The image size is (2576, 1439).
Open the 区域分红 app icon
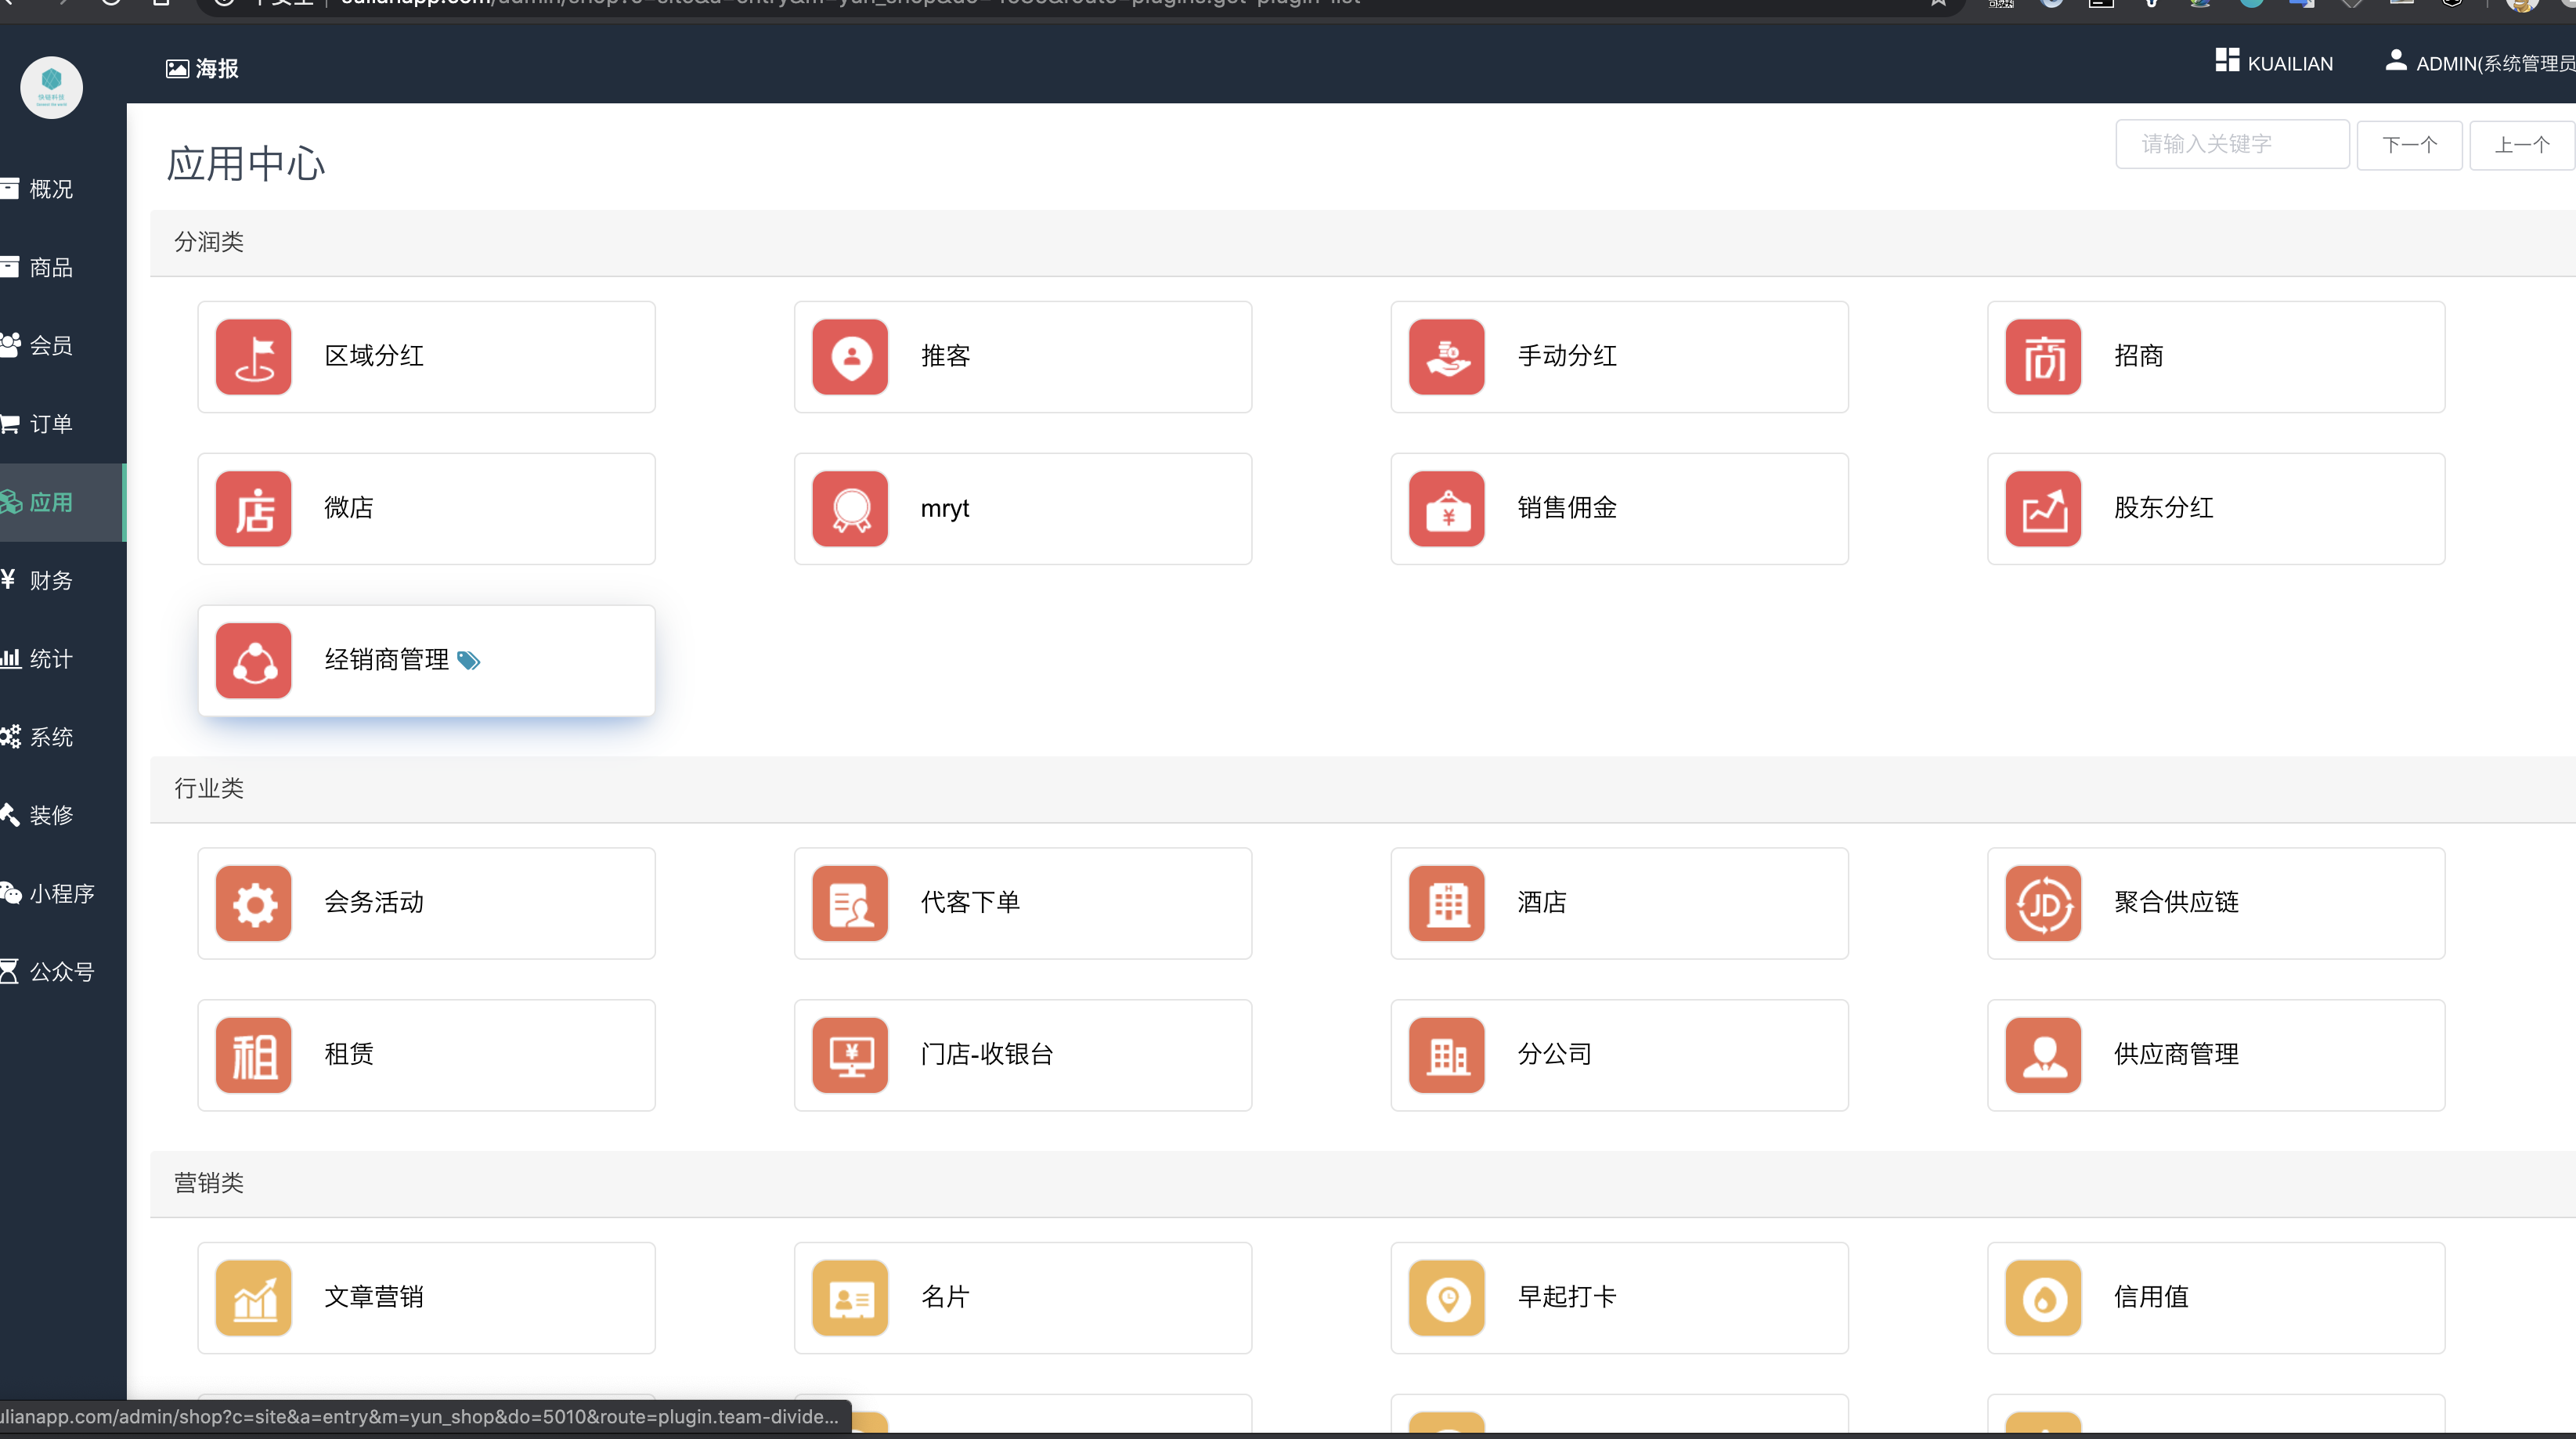253,357
